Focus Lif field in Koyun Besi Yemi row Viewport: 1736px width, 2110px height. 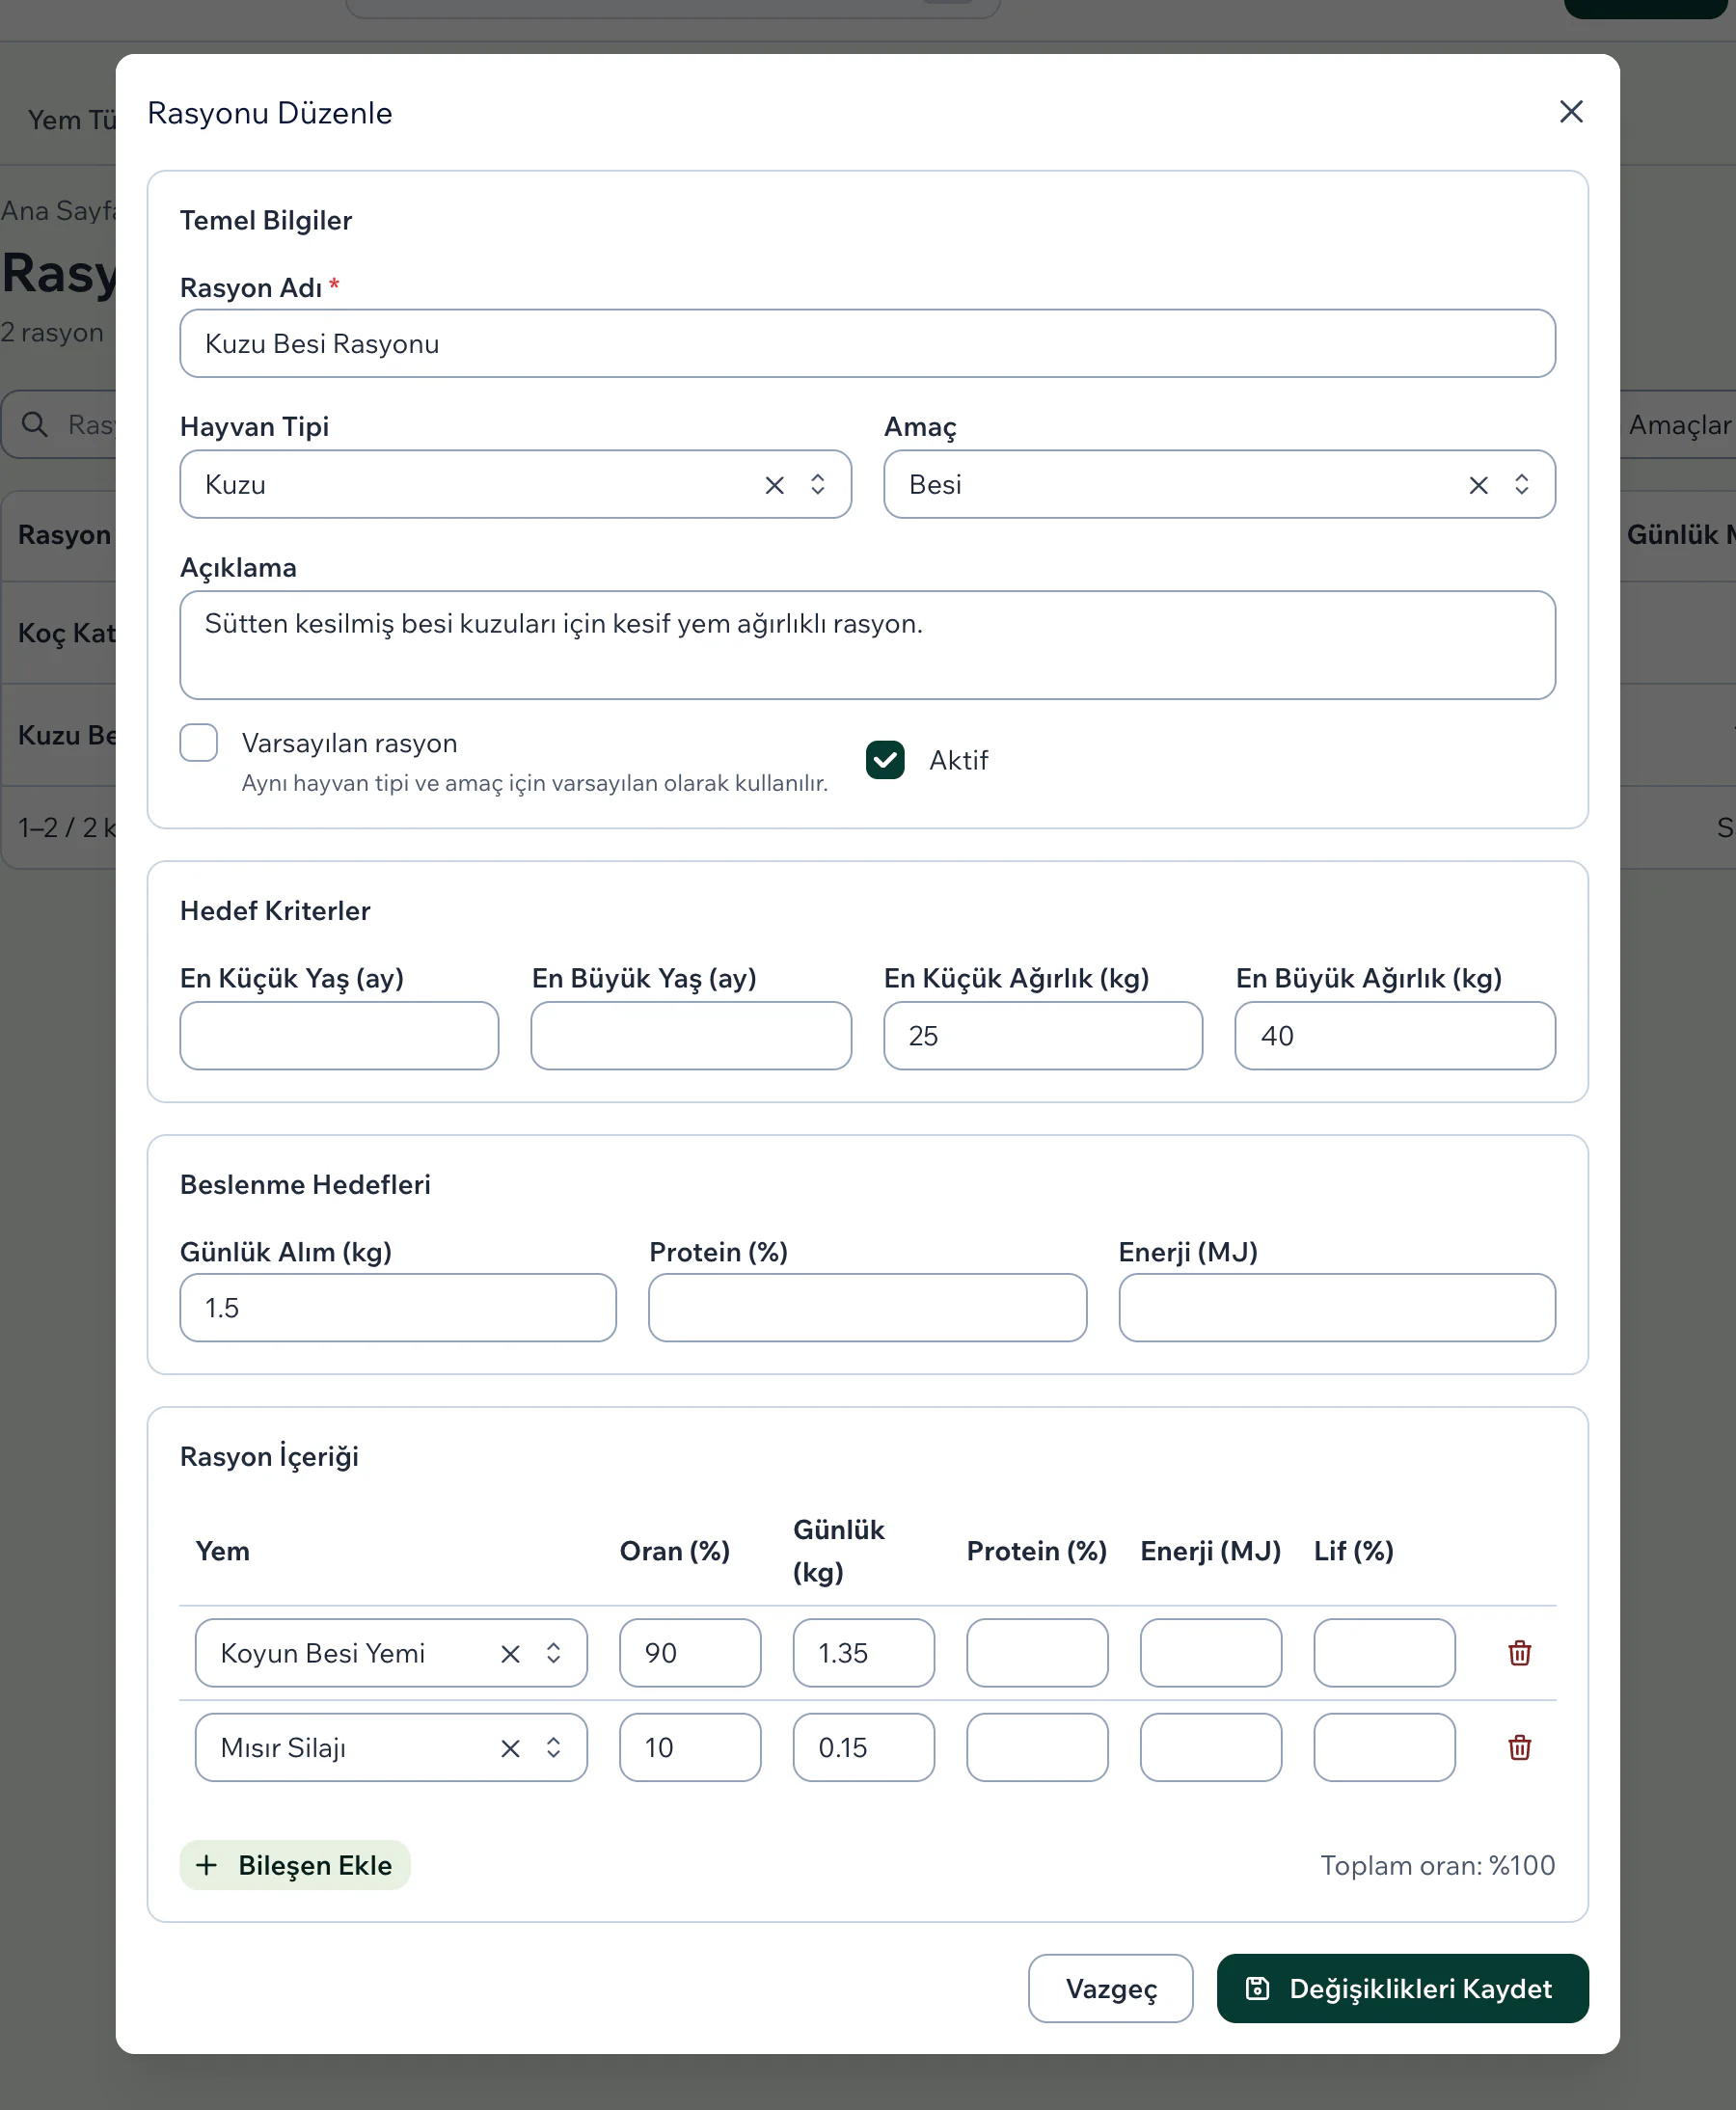(x=1384, y=1653)
